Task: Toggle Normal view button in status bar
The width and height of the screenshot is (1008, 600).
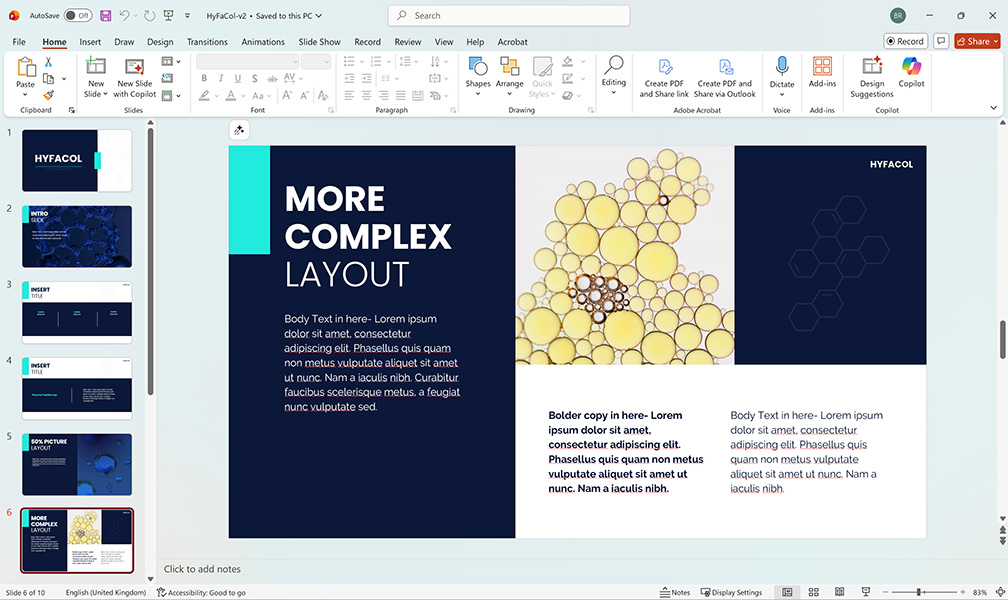Action: pos(787,593)
